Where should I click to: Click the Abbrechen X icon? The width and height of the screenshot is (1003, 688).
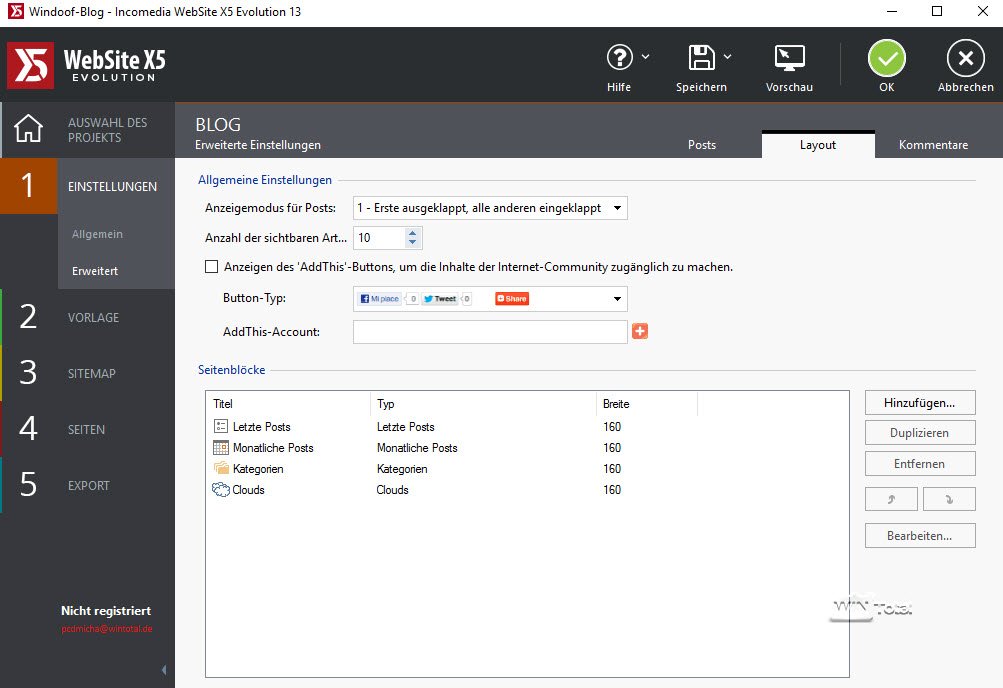(965, 59)
